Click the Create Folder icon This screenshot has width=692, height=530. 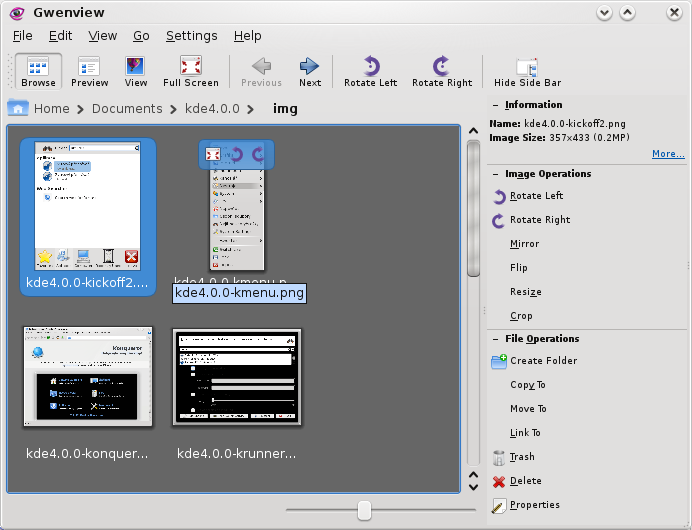[499, 361]
